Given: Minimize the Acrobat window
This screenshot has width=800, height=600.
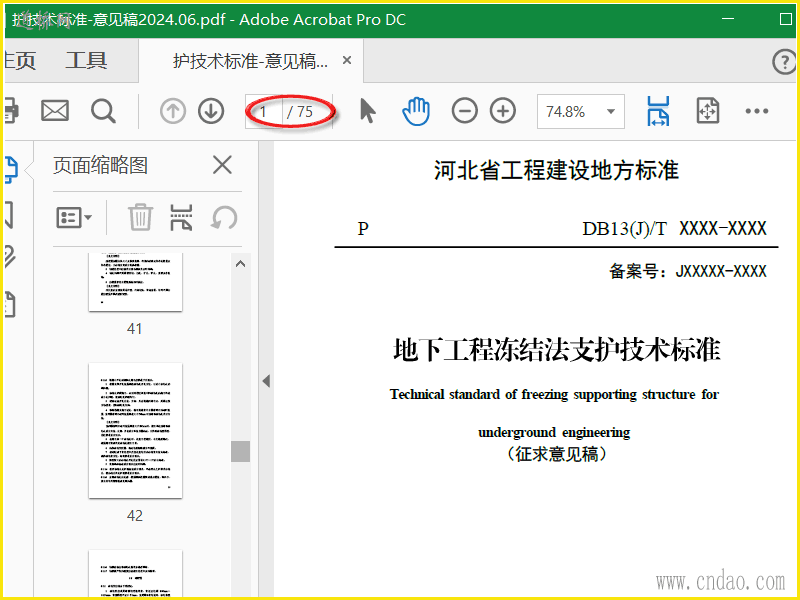Looking at the screenshot, I should point(728,19).
